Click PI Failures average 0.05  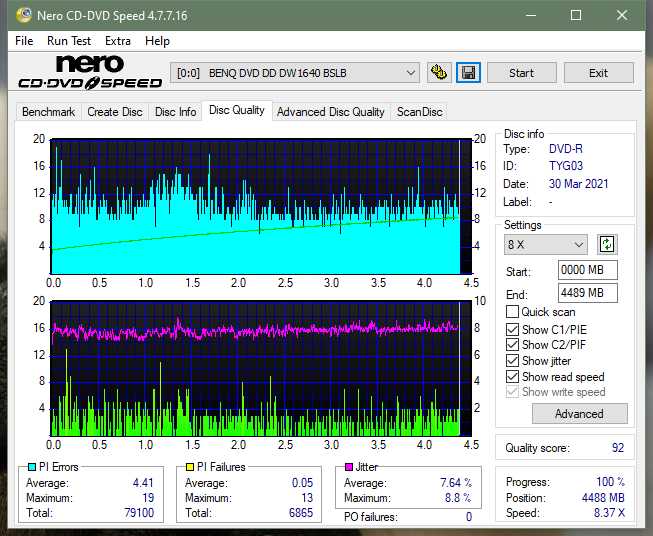pyautogui.click(x=302, y=483)
